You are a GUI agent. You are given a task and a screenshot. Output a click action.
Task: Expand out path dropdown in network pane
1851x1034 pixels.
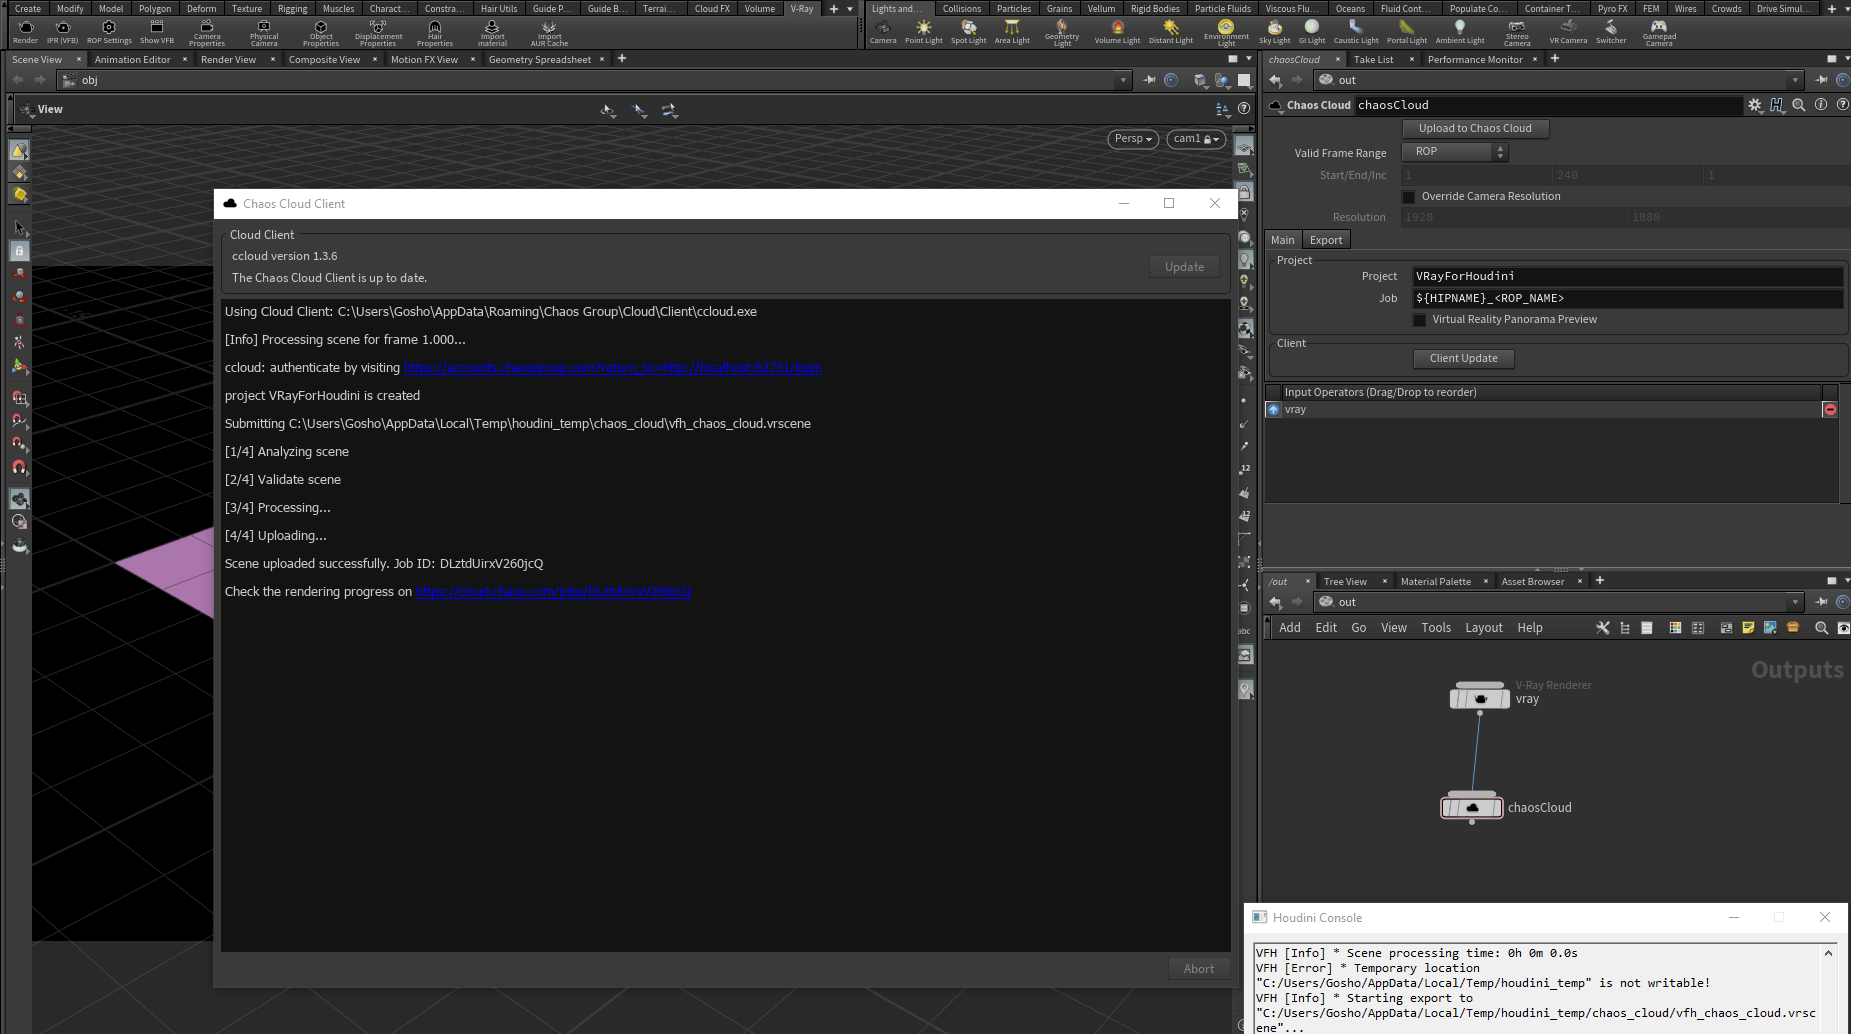(x=1795, y=602)
